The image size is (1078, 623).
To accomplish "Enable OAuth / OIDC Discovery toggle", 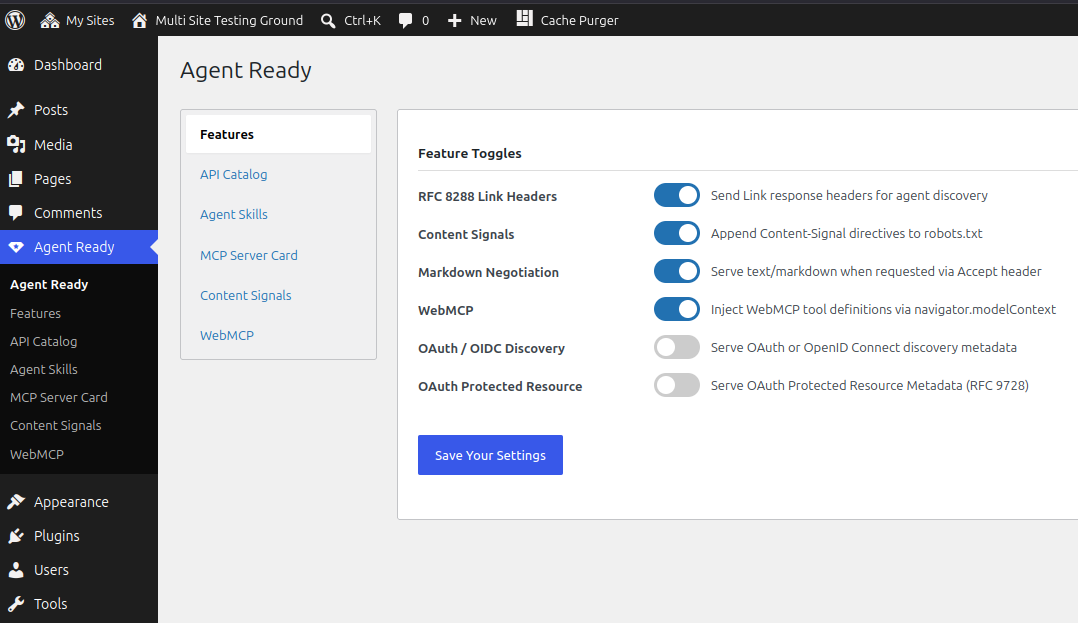I will click(676, 347).
